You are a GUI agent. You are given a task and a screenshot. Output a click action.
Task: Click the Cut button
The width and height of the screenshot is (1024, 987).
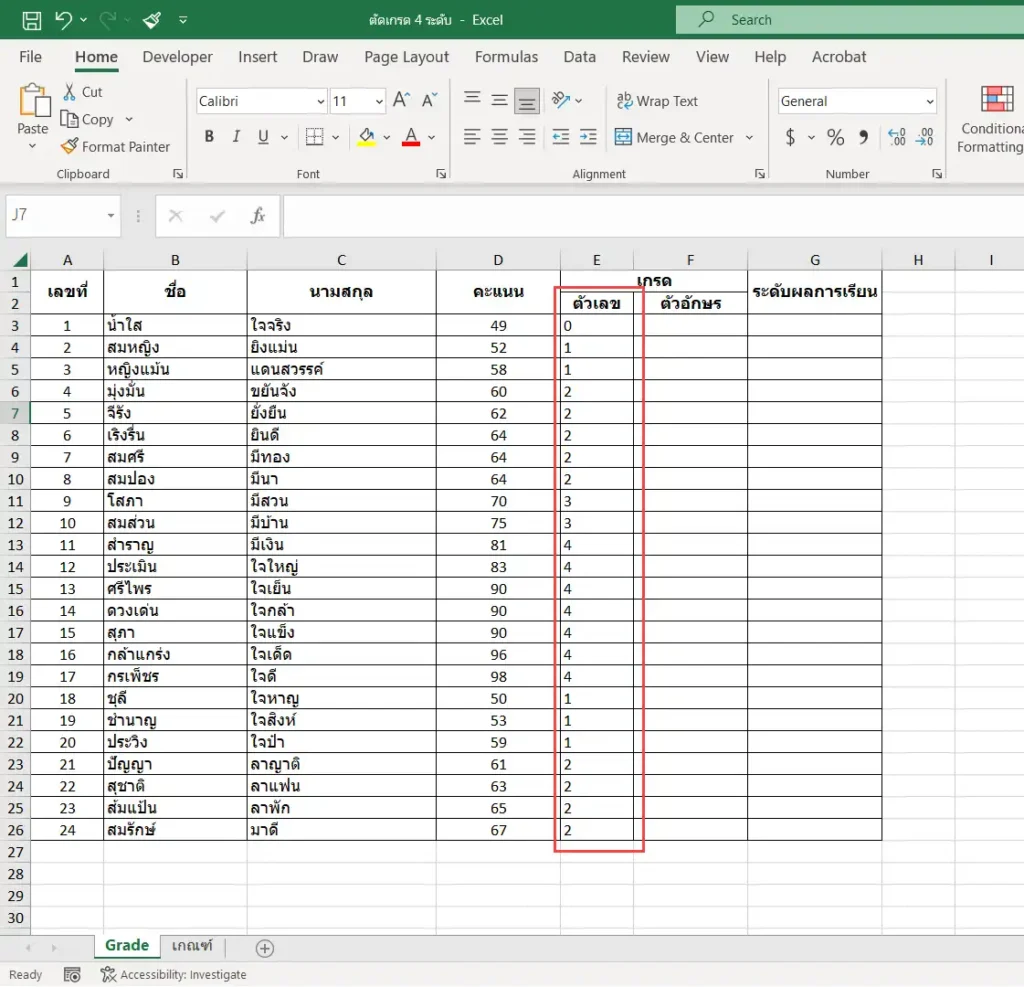83,92
